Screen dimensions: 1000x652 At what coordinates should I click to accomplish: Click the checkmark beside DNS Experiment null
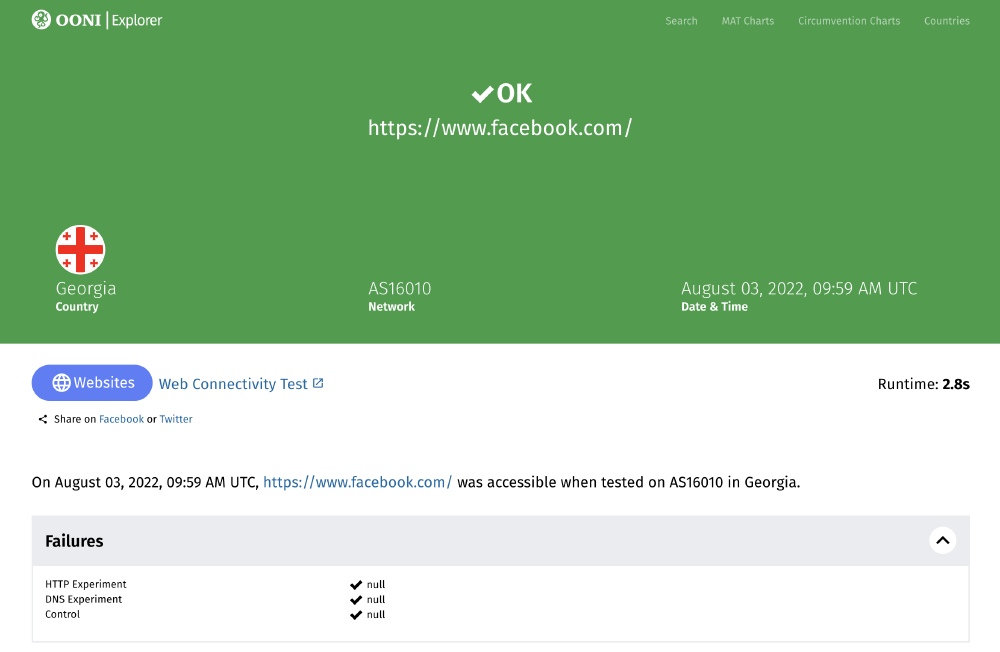(355, 599)
